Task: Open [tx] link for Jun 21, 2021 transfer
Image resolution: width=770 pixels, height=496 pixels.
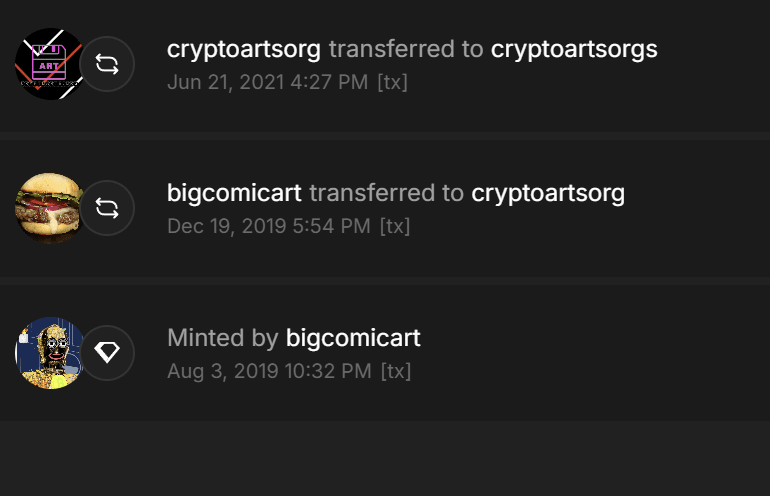Action: [392, 82]
